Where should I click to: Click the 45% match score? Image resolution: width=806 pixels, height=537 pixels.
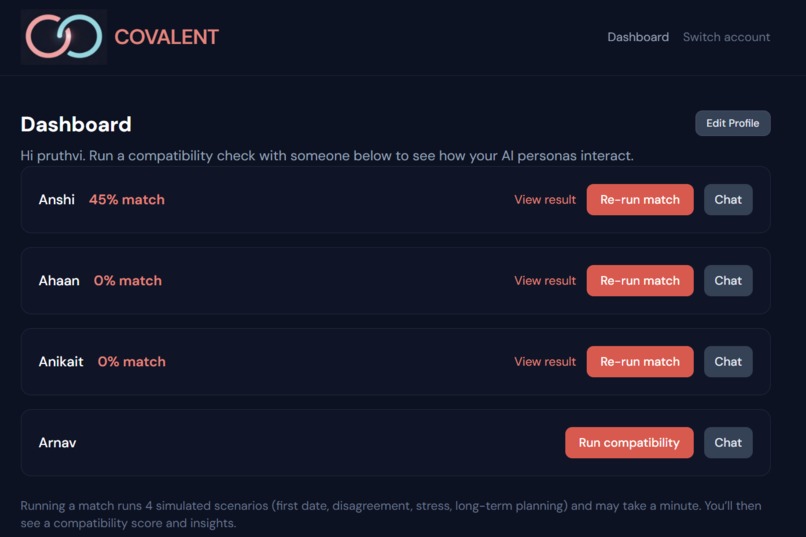[127, 200]
